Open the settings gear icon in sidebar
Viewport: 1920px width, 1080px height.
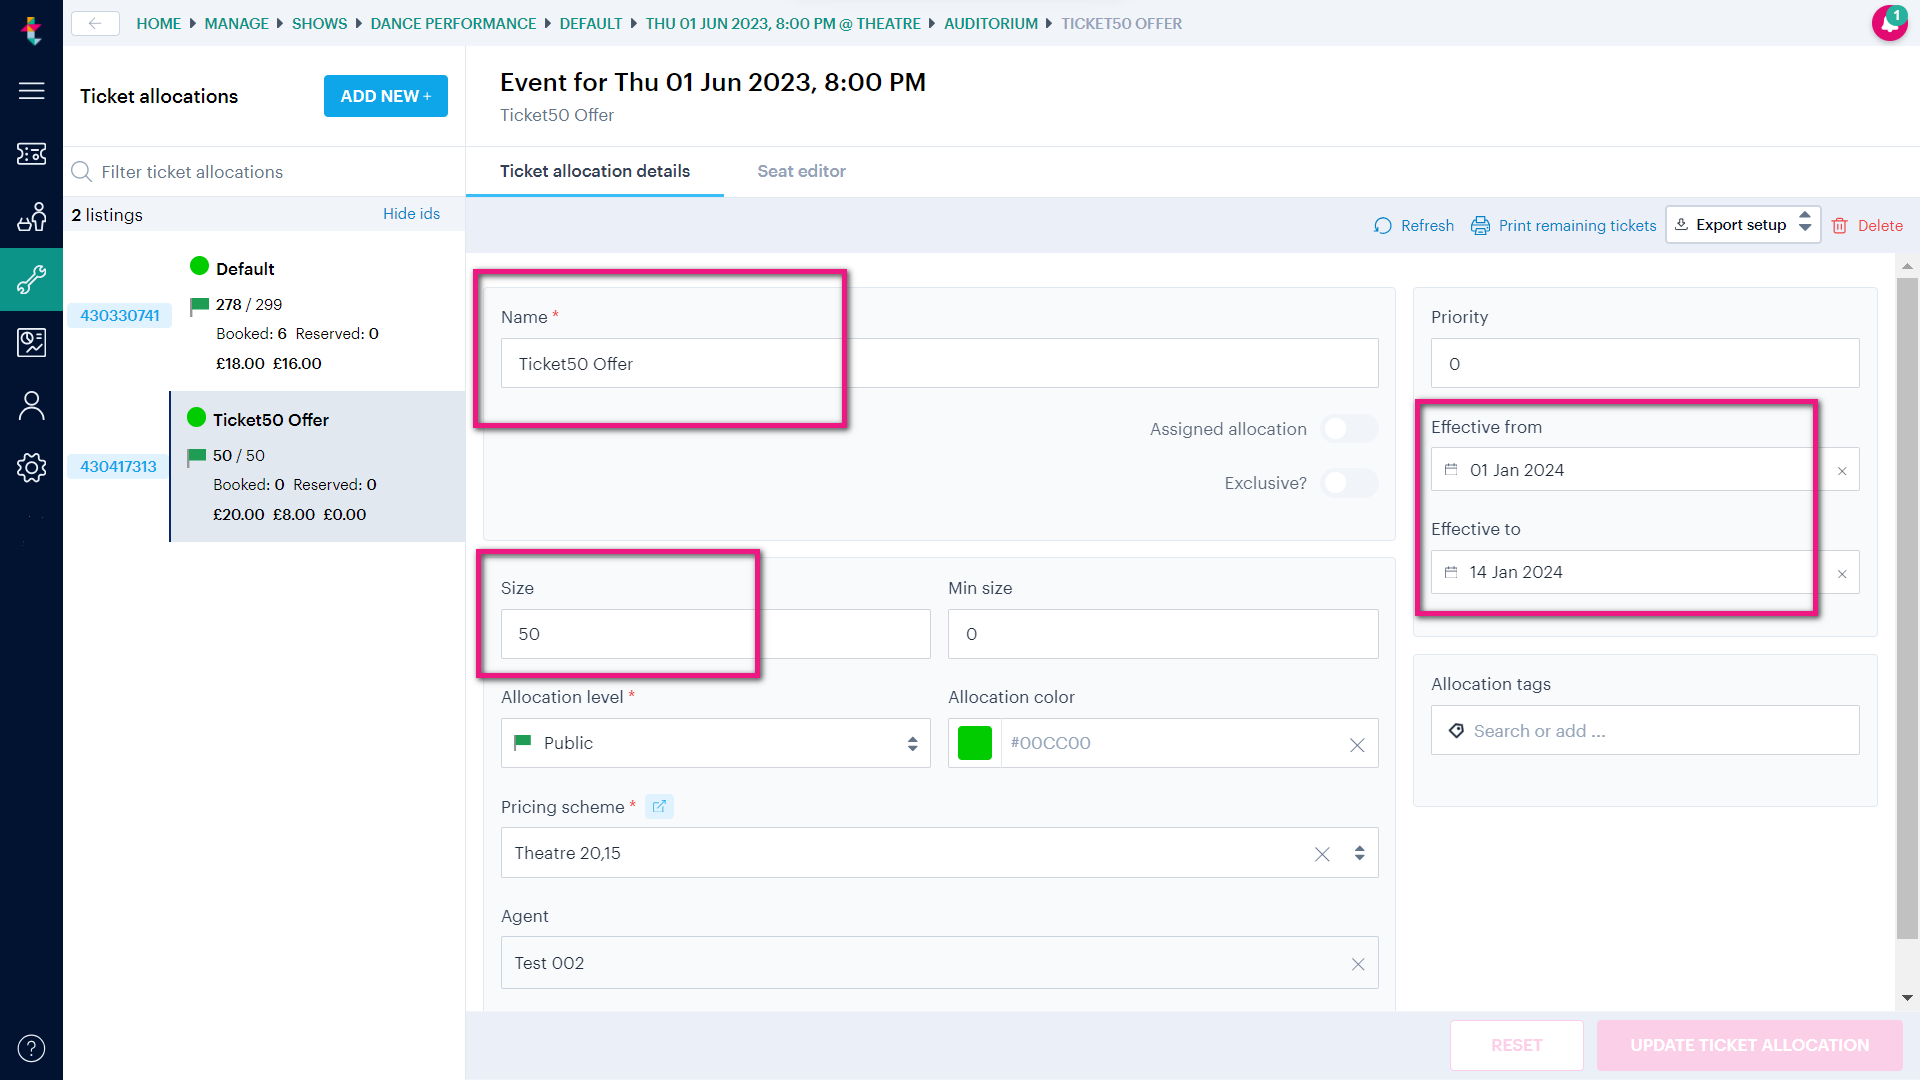point(31,467)
